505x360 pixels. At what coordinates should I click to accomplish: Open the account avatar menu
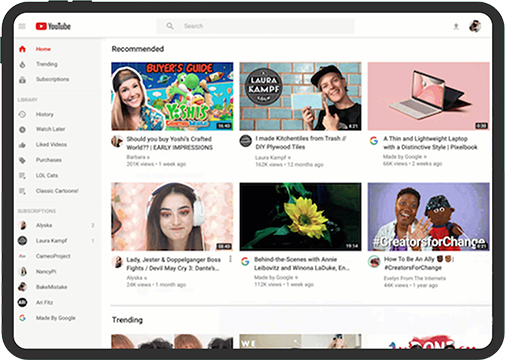475,26
